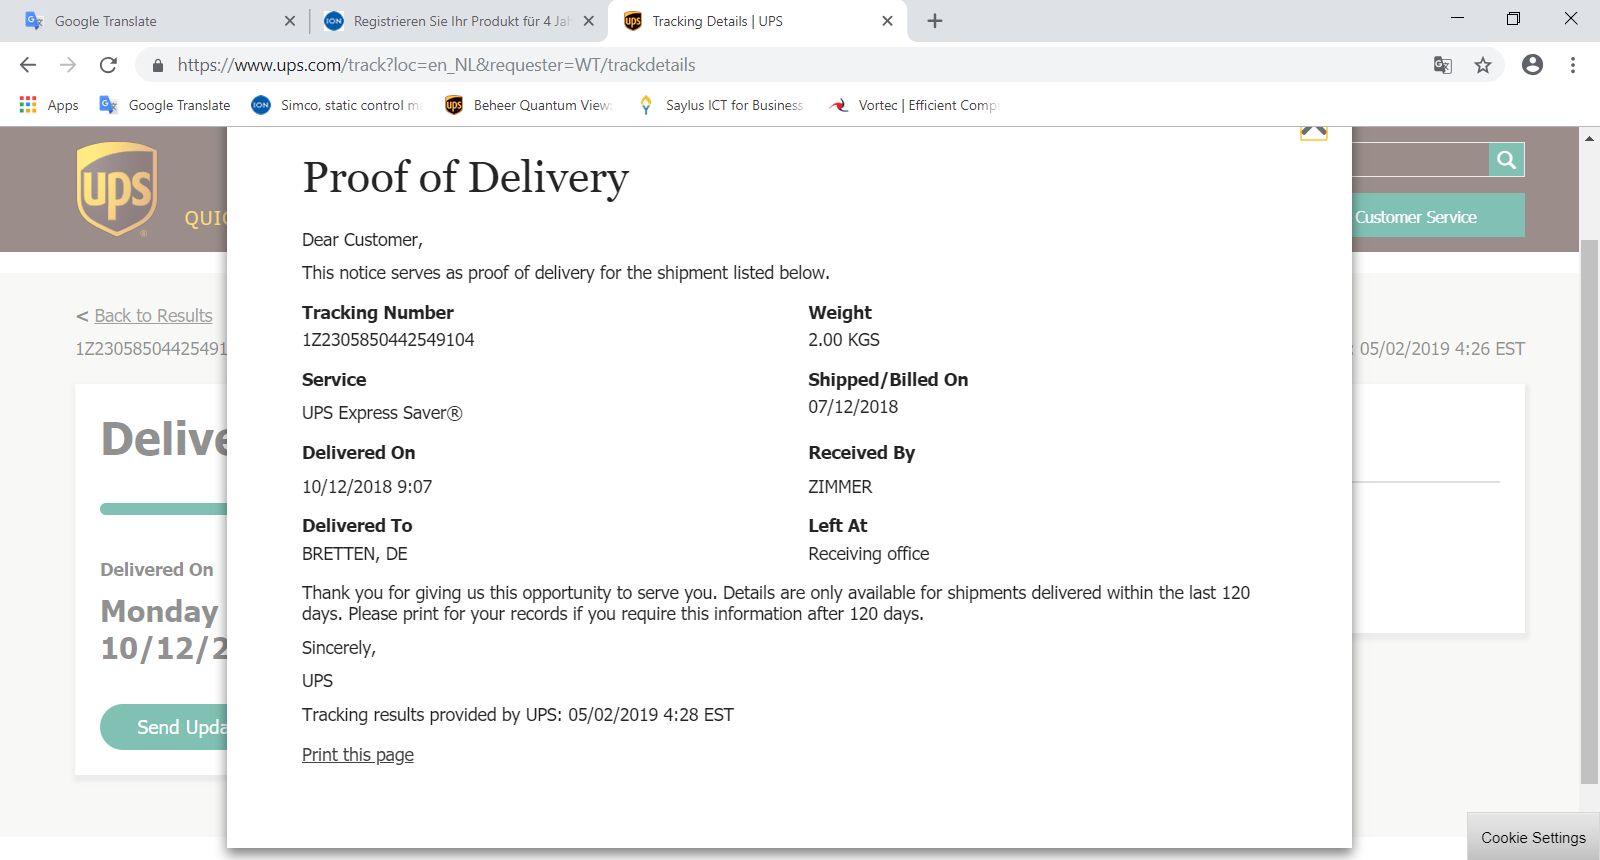The height and width of the screenshot is (860, 1600).
Task: Open the Chrome profile account icon
Action: [x=1532, y=65]
